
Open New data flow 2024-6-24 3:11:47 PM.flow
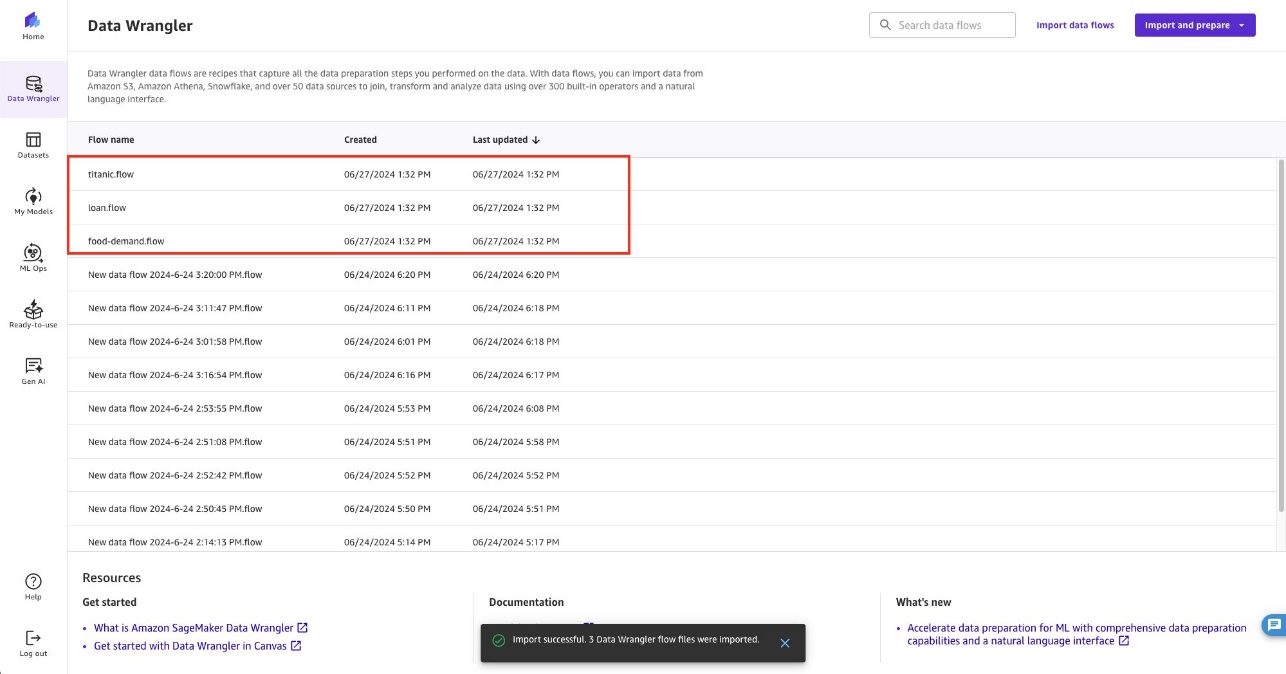click(175, 308)
